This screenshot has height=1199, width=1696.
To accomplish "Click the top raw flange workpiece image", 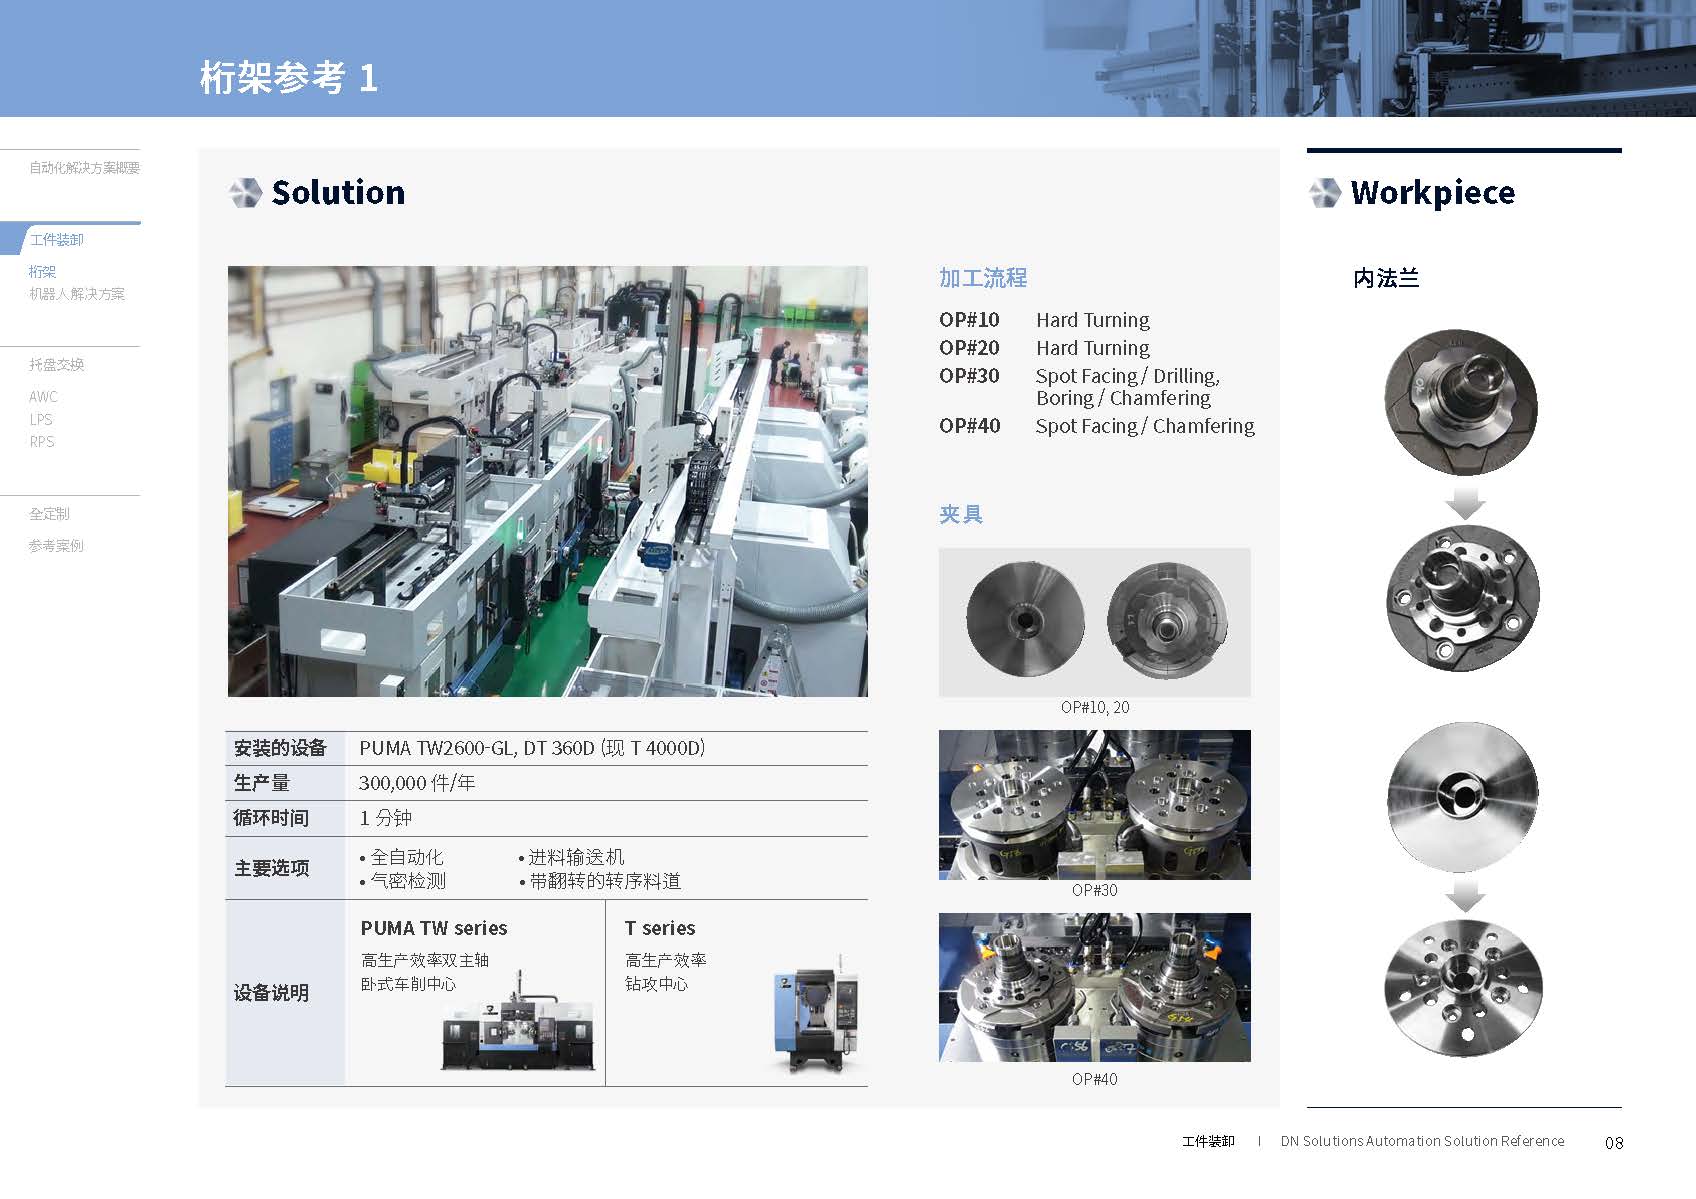I will pyautogui.click(x=1461, y=402).
